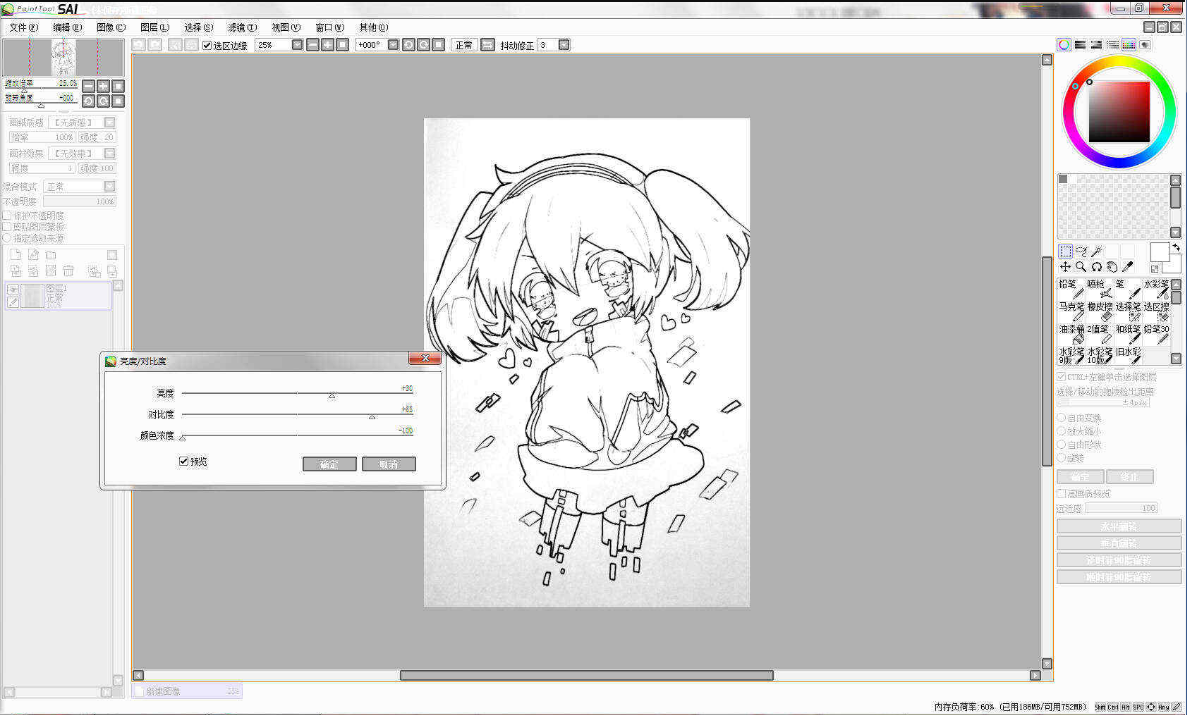Image resolution: width=1187 pixels, height=715 pixels.
Task: Select the zoom magnifier tool
Action: pos(1081,267)
